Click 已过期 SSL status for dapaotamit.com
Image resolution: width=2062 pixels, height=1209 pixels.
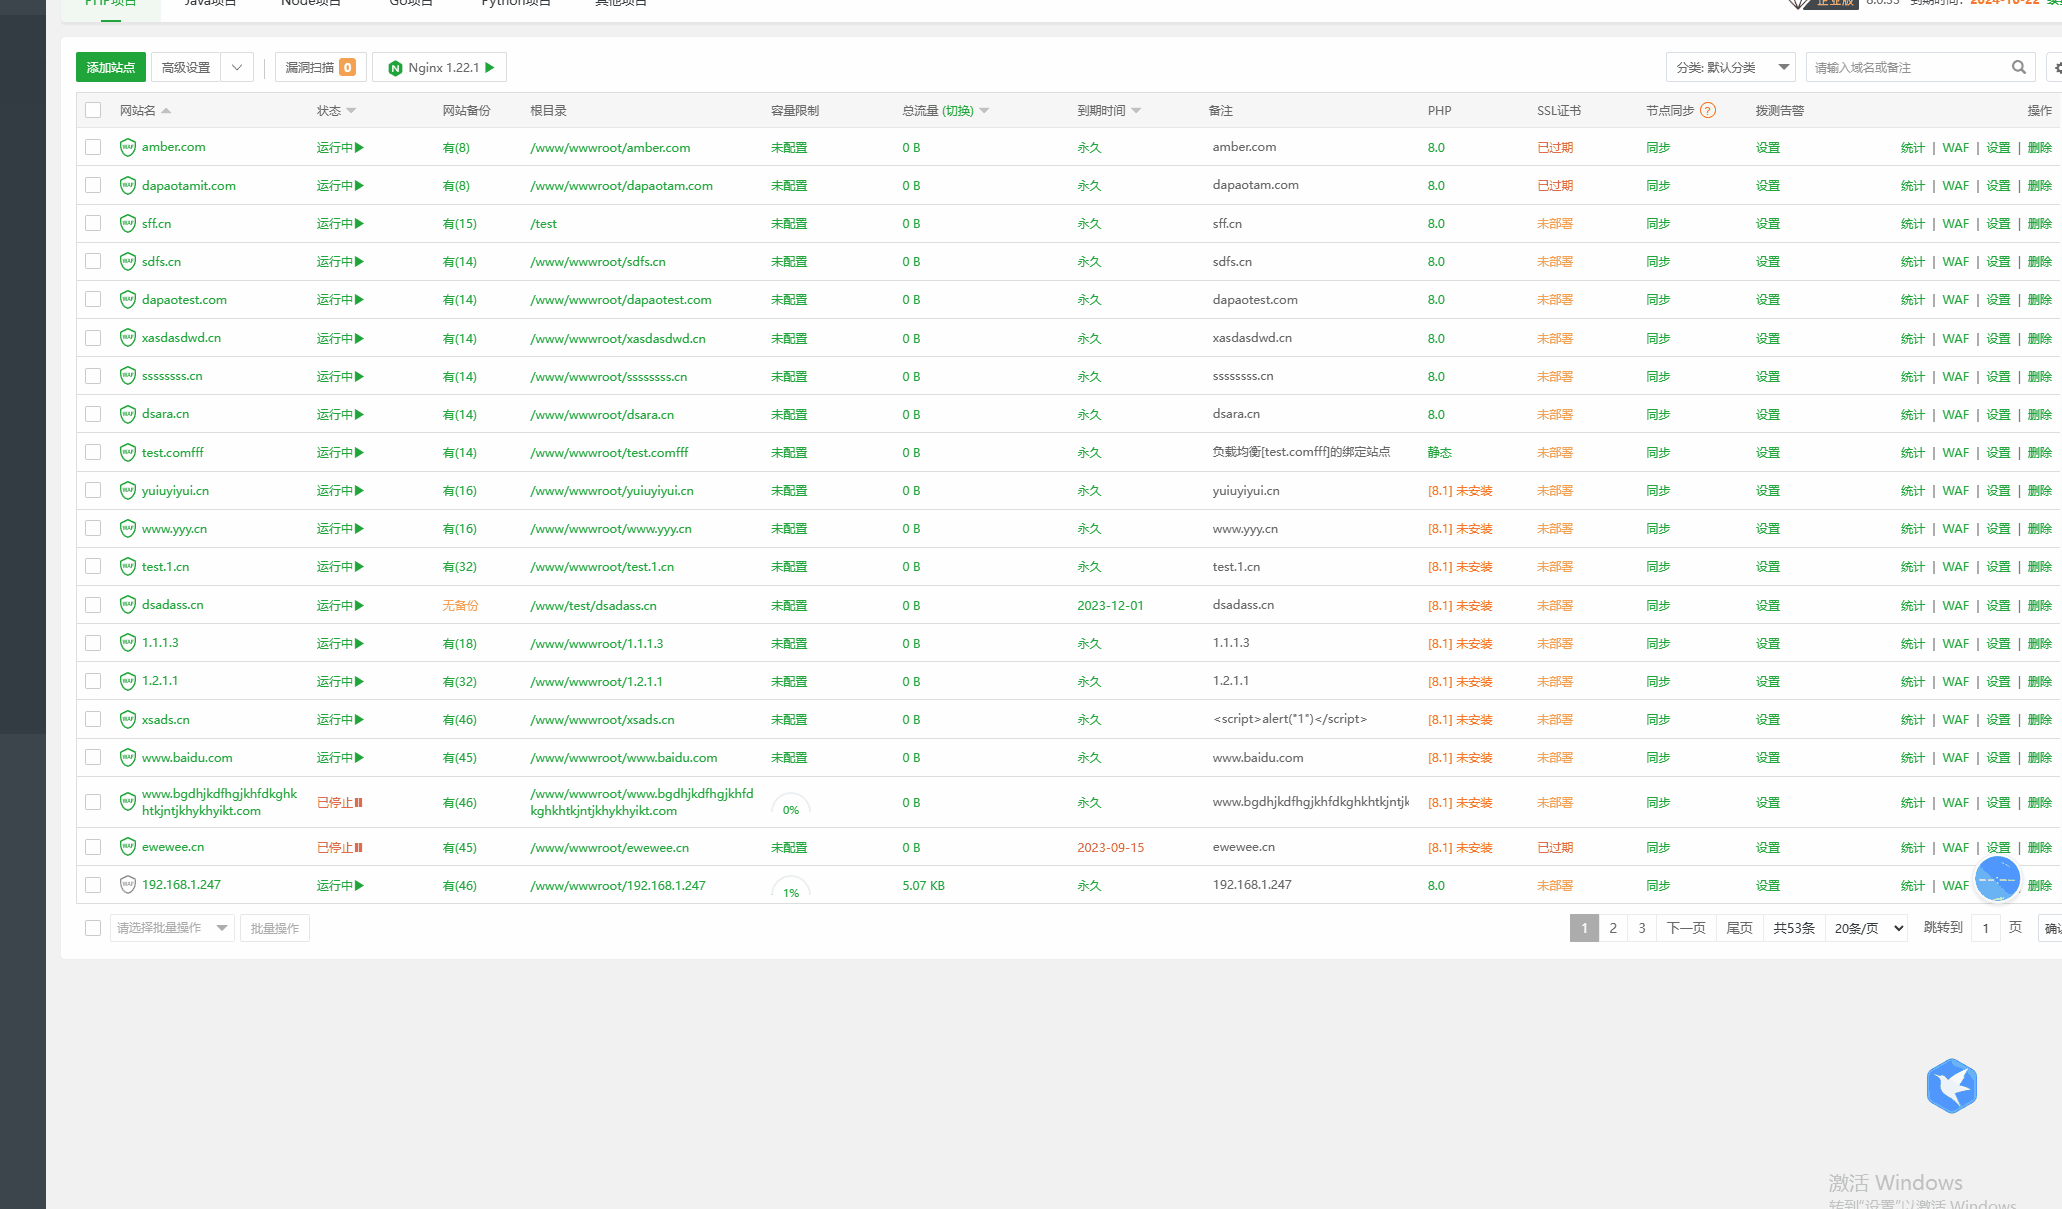coord(1555,186)
